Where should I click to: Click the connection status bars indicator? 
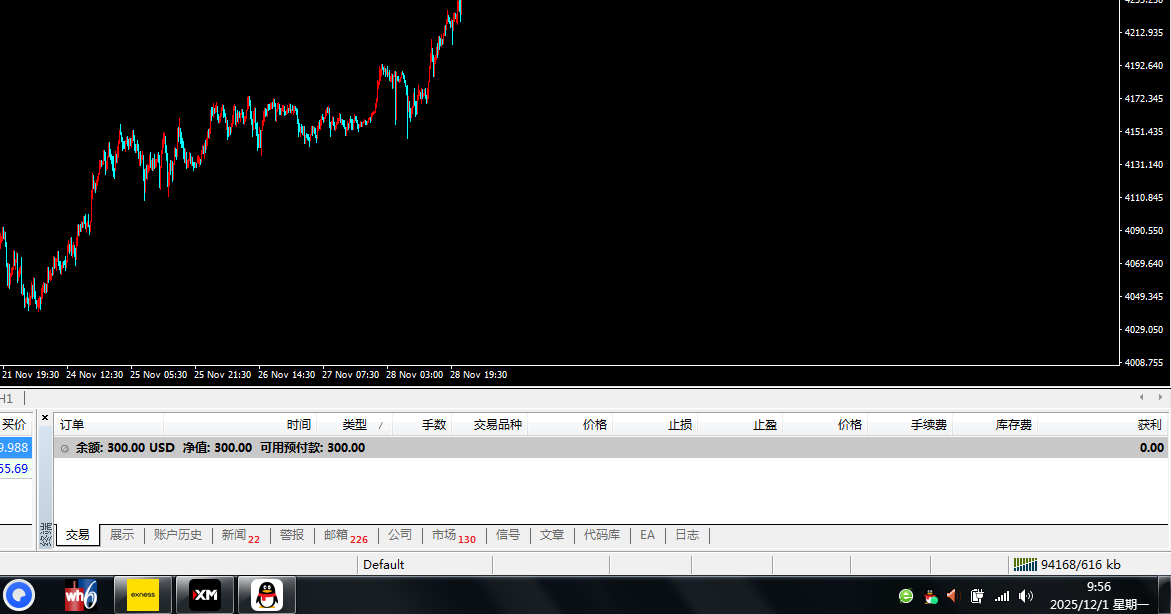click(x=1025, y=565)
